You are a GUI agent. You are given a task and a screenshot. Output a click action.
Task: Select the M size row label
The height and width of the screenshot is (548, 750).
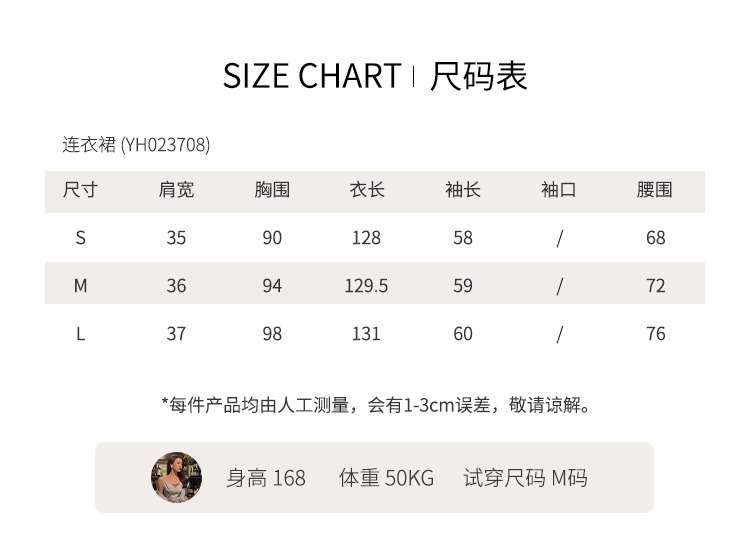click(80, 286)
